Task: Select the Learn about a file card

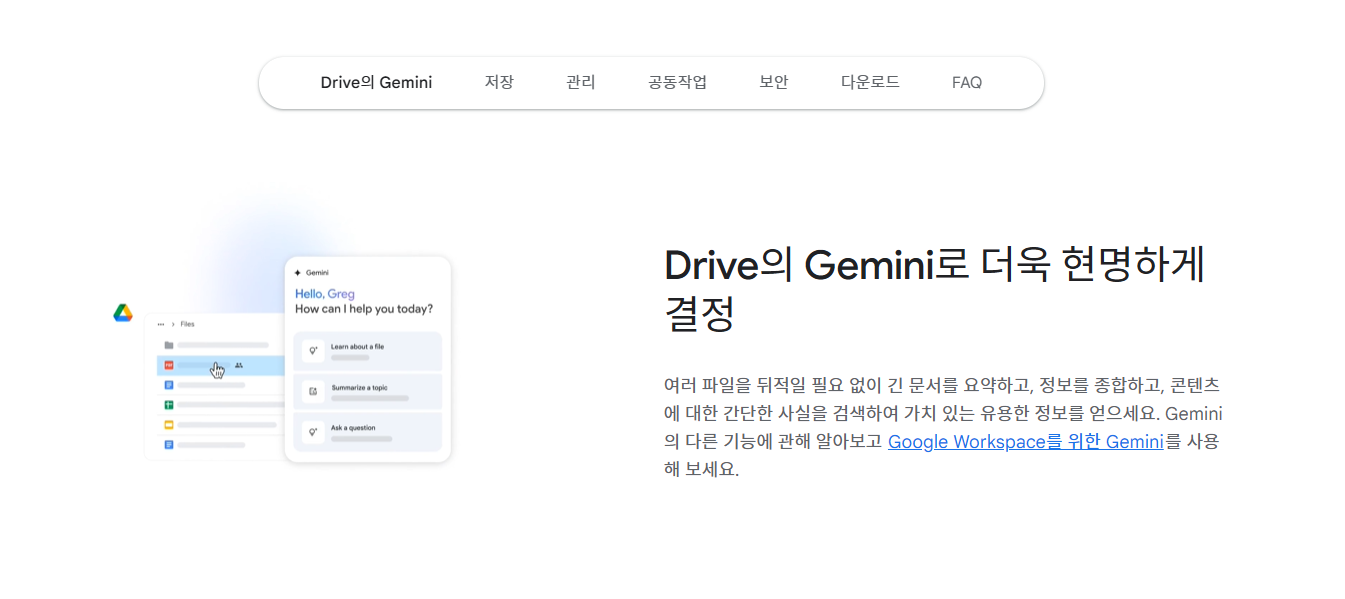Action: [x=368, y=351]
